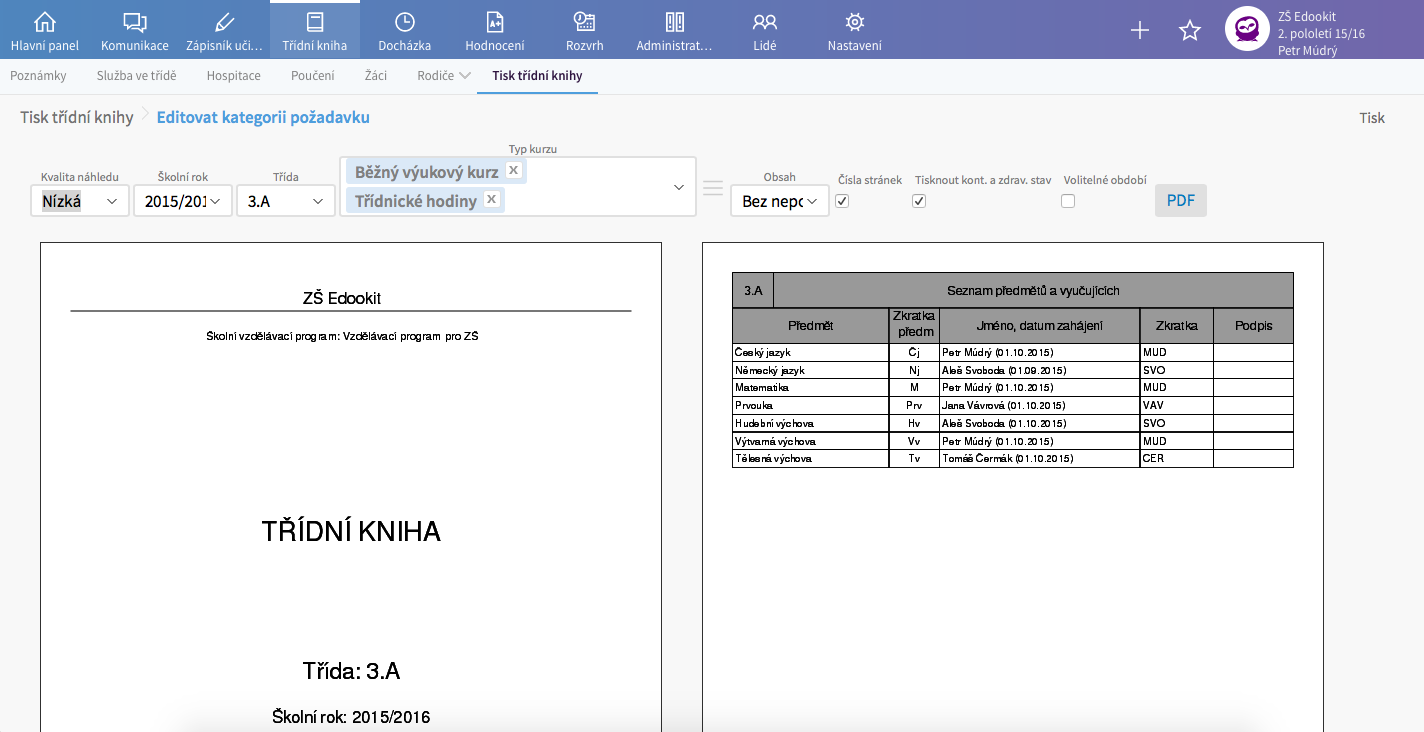Click Jana Vávrová teacher entry

[1040, 405]
